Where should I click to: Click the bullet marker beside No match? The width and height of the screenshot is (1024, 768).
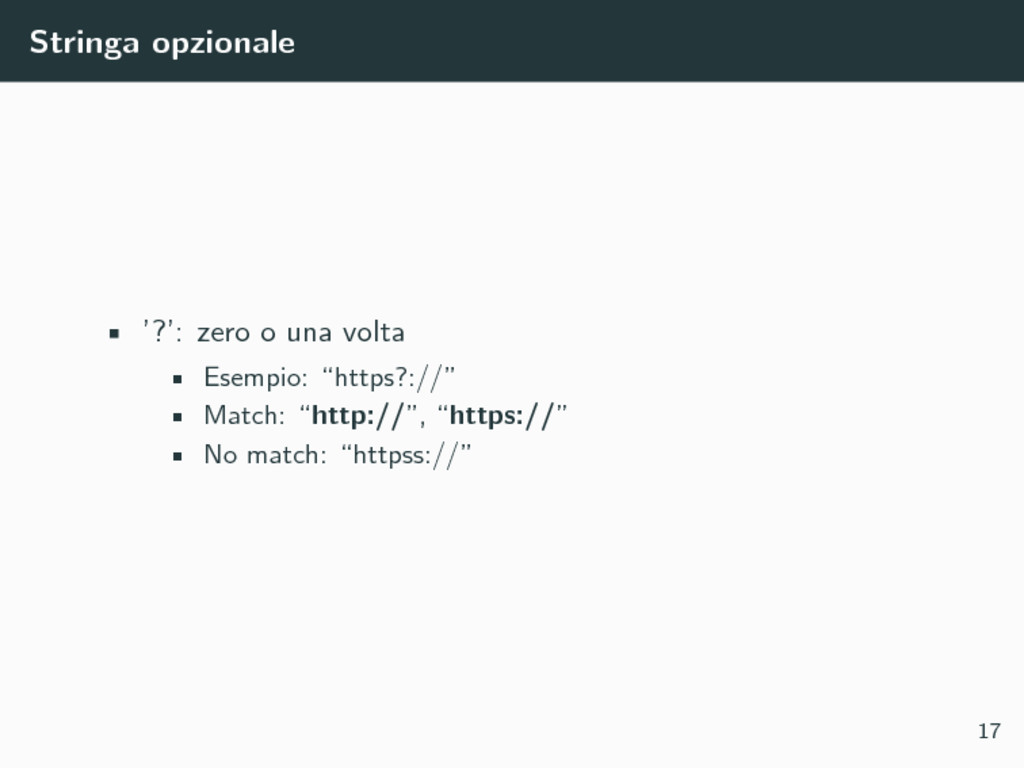click(177, 456)
